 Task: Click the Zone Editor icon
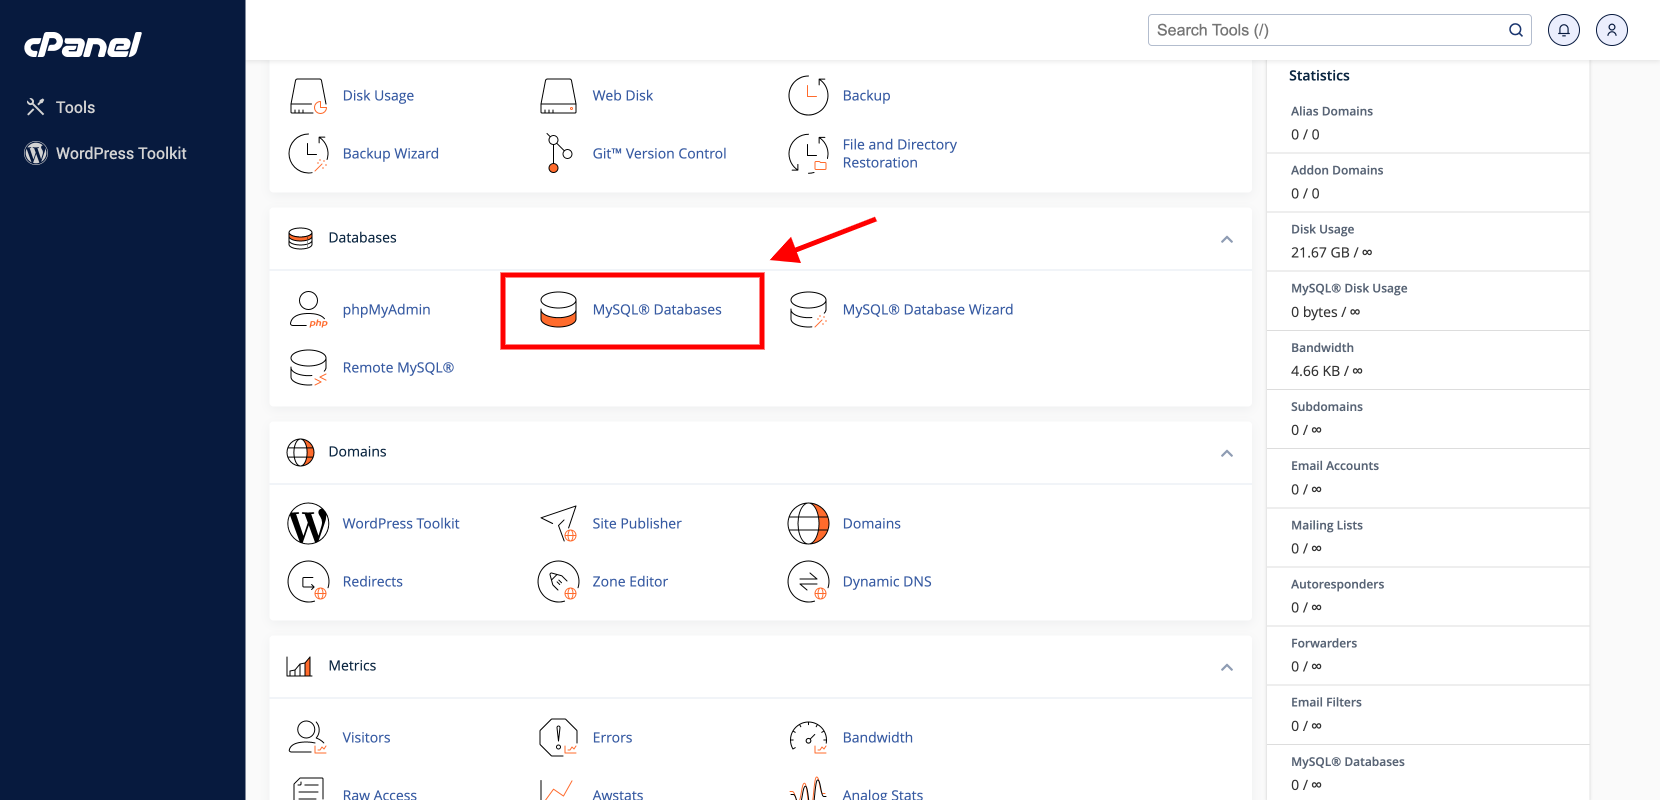pos(558,582)
